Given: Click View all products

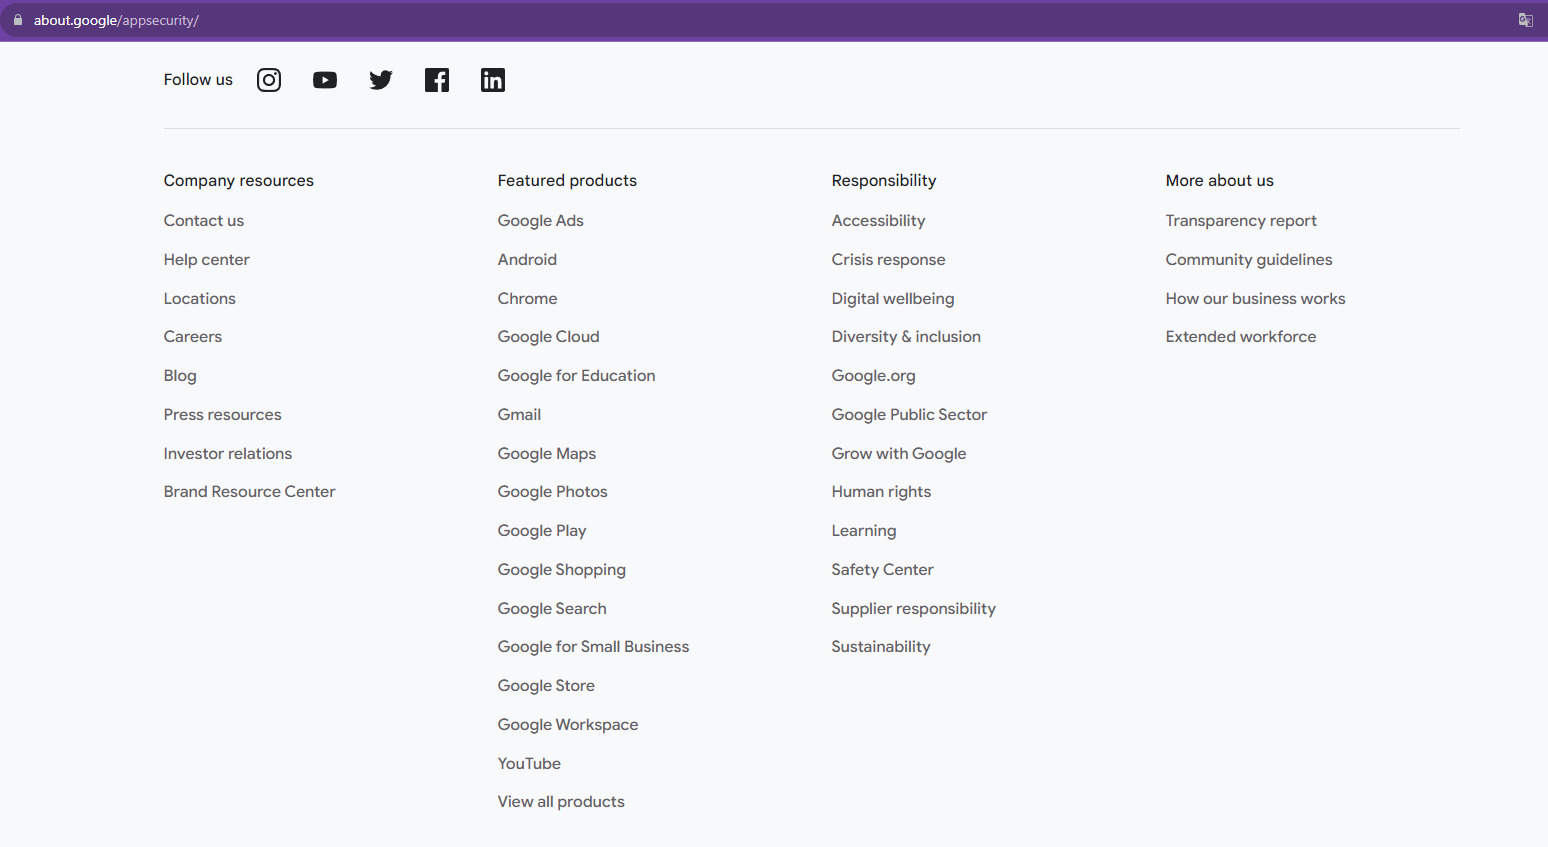Looking at the screenshot, I should tap(561, 802).
